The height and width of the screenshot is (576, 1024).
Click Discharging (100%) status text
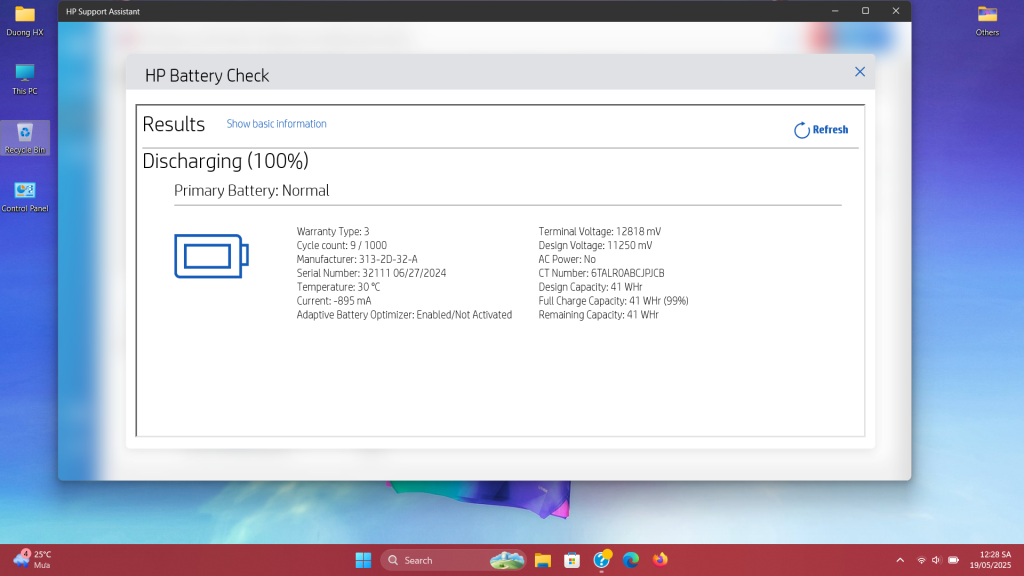[x=225, y=161]
